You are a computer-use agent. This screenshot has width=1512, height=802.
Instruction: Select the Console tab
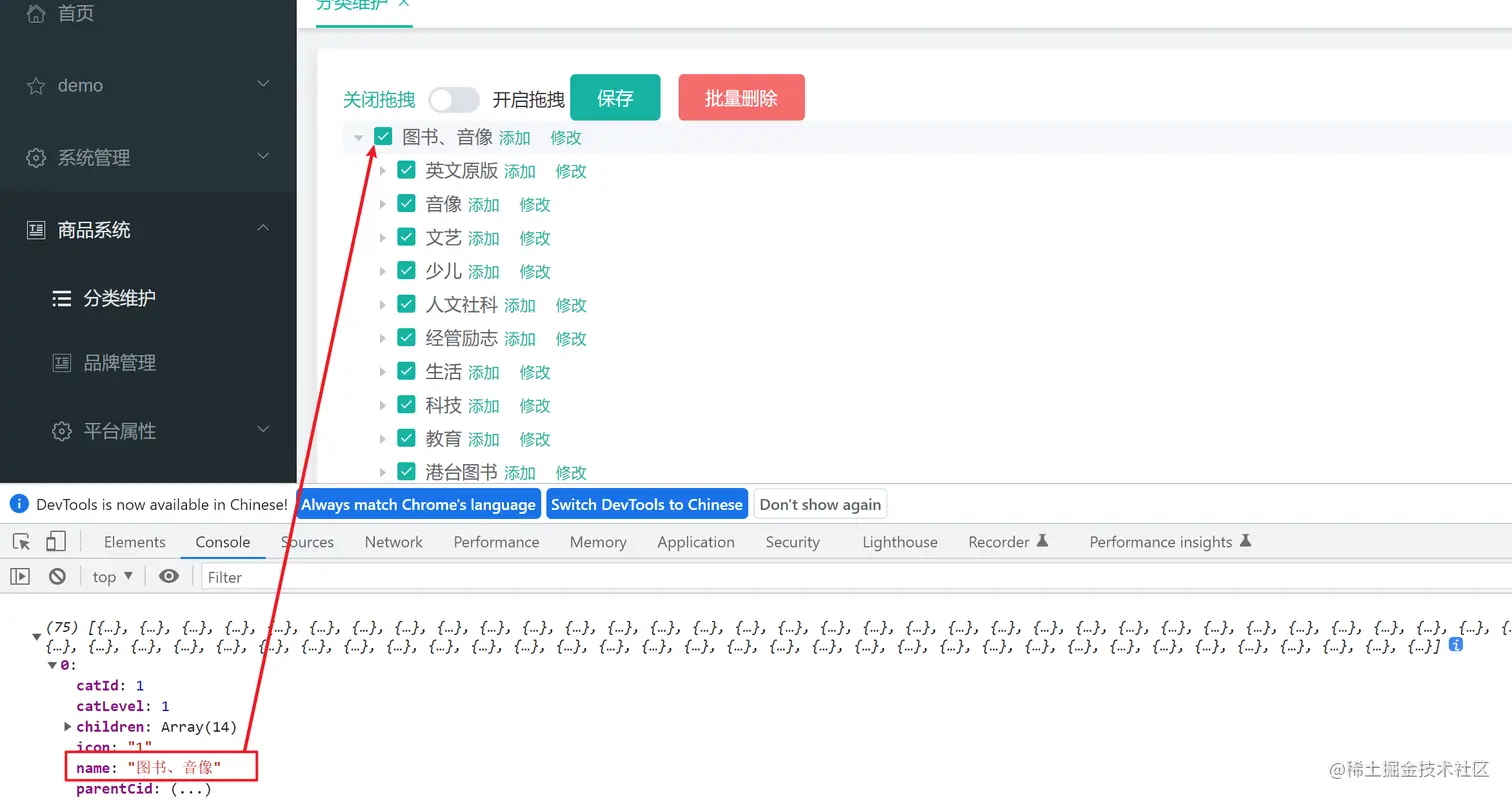(x=223, y=542)
